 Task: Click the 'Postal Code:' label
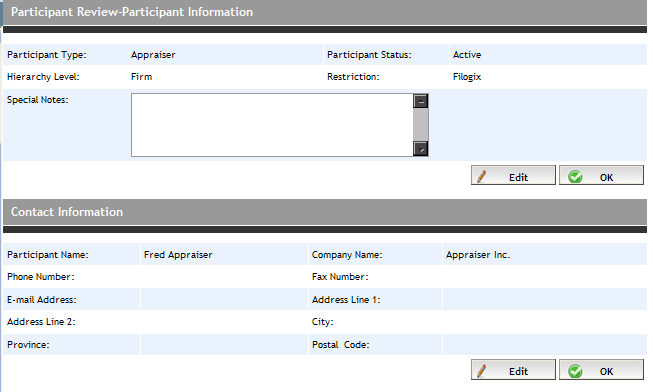pos(341,345)
